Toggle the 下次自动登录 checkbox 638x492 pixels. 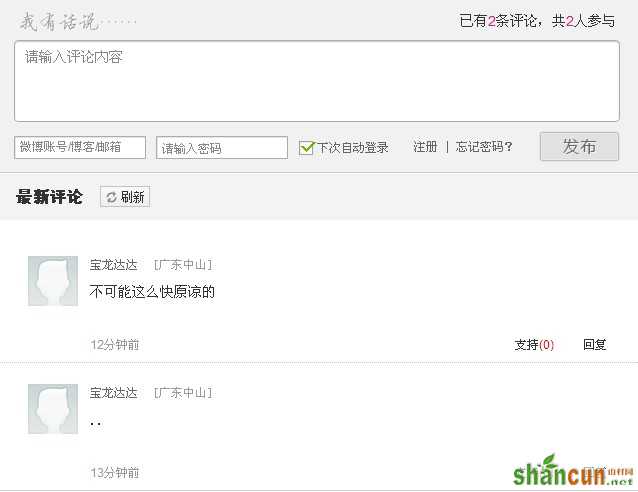[306, 147]
